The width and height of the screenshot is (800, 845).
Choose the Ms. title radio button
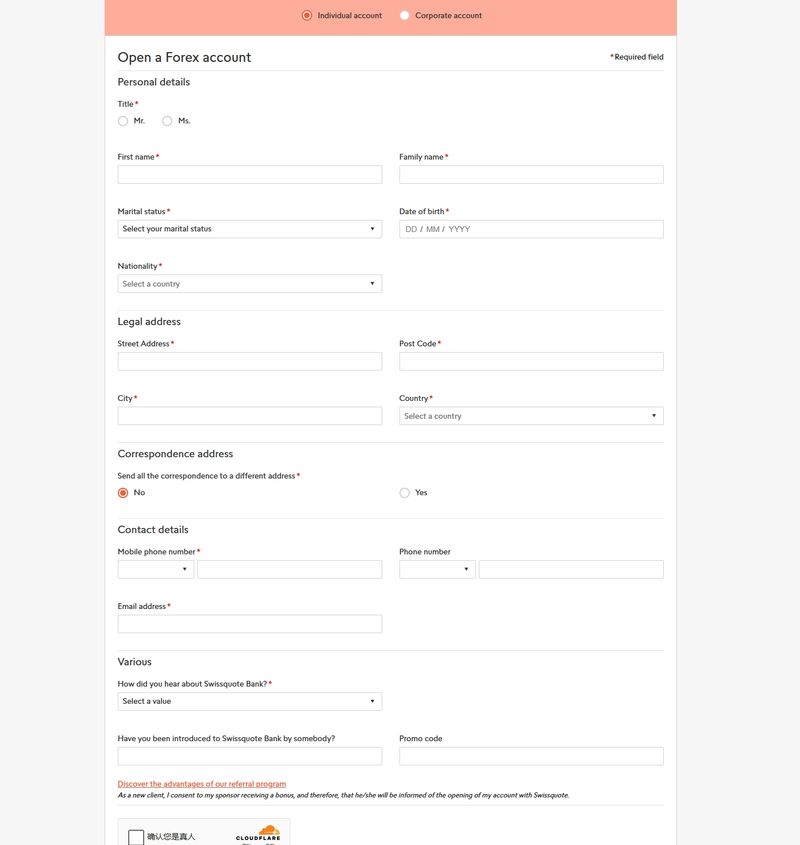[x=167, y=121]
